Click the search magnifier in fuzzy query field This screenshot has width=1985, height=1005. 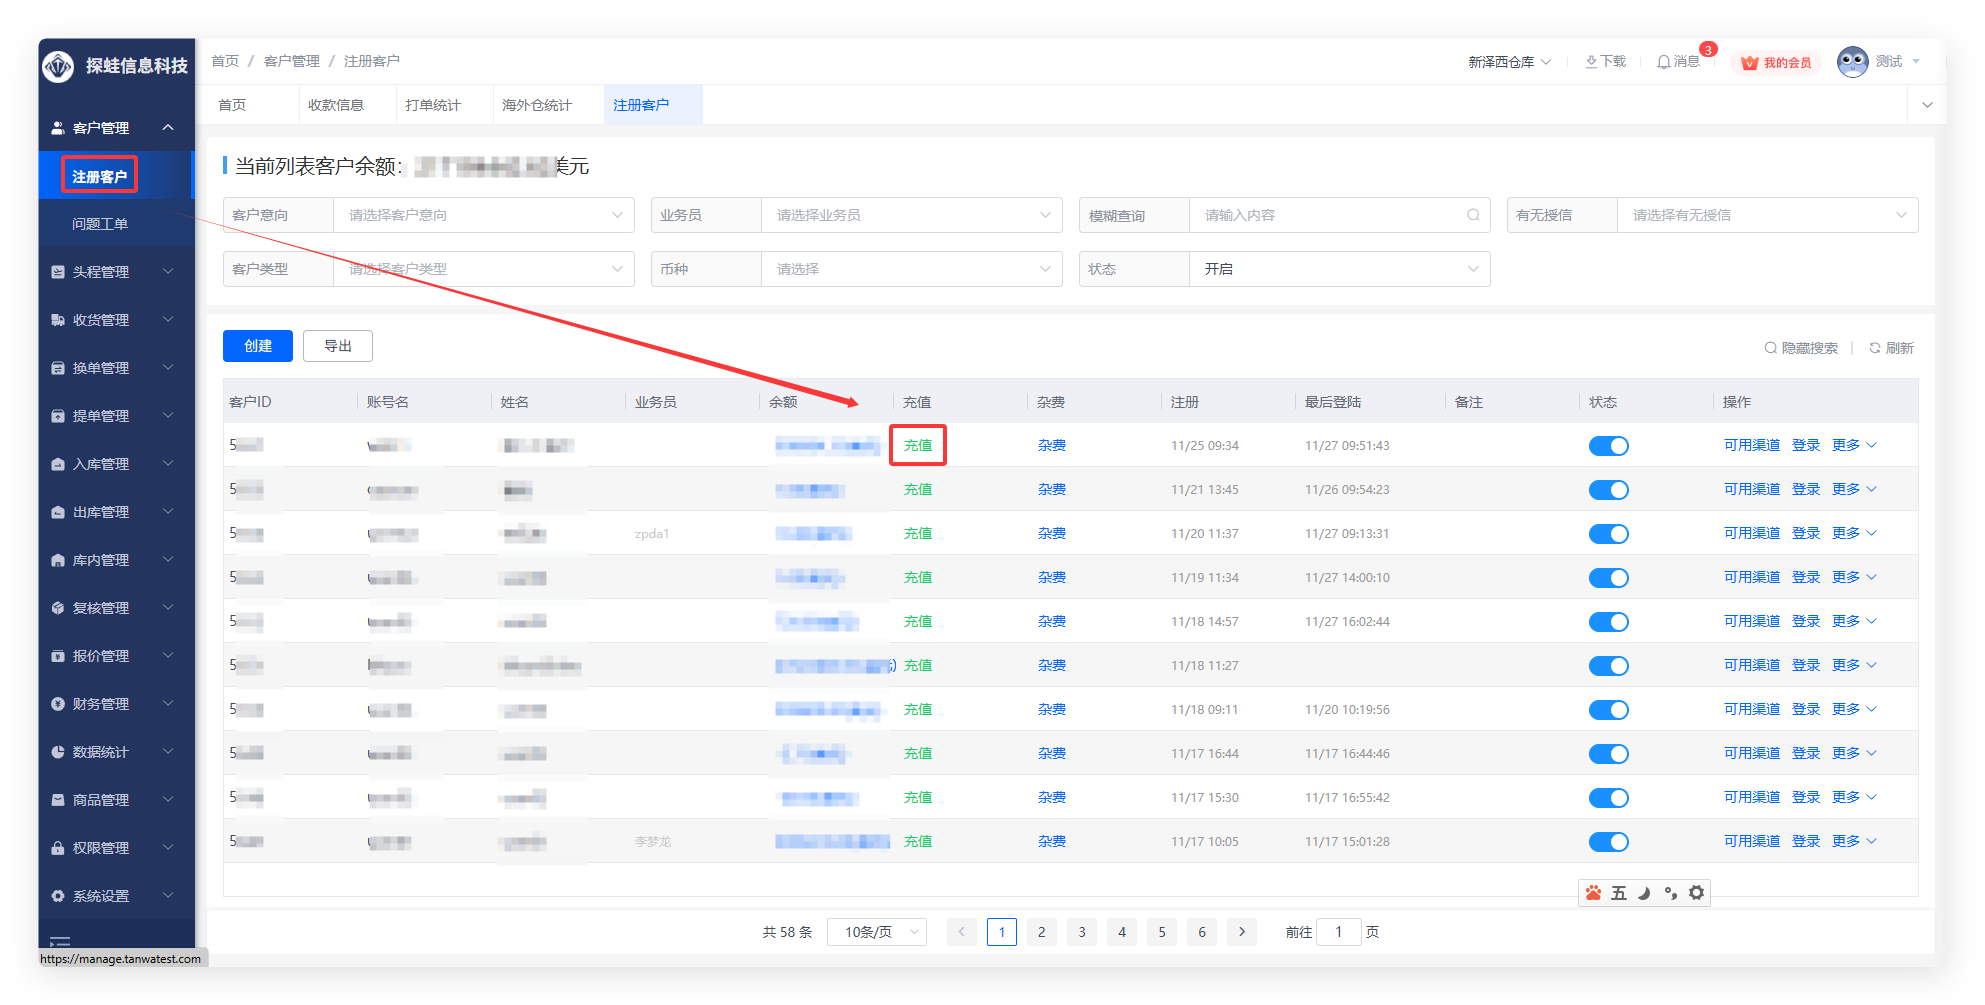(1473, 215)
